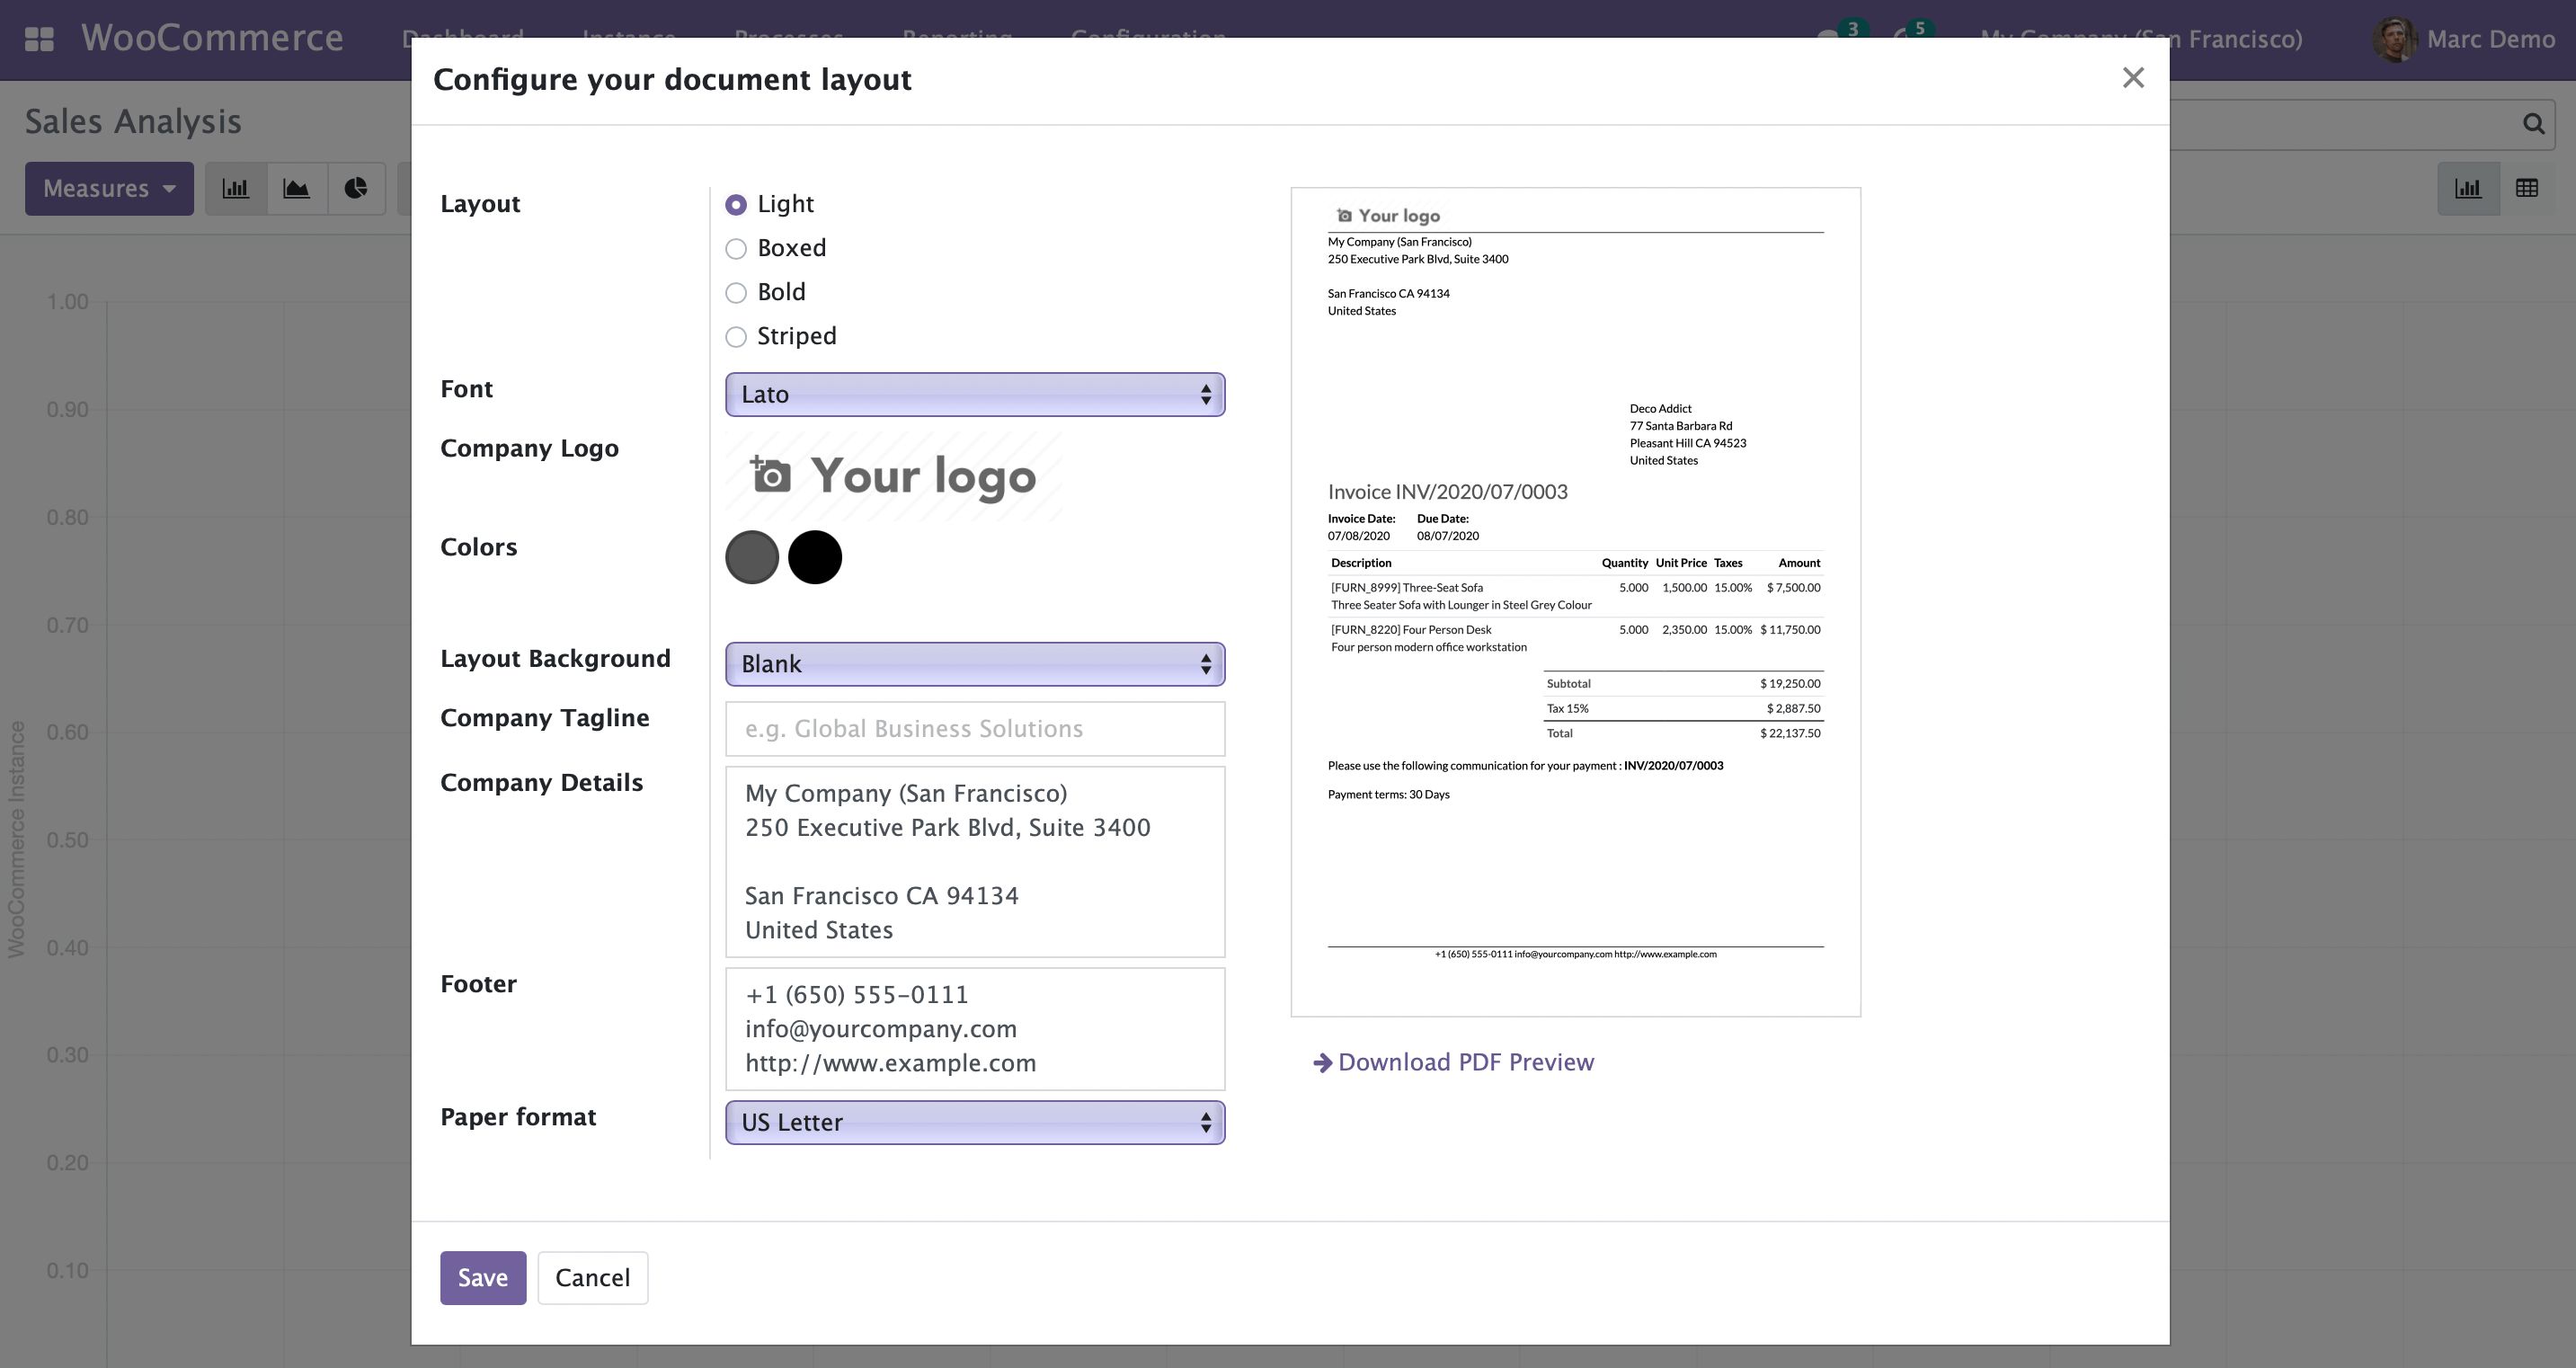Click the Save button
This screenshot has height=1368, width=2576.
coord(482,1277)
